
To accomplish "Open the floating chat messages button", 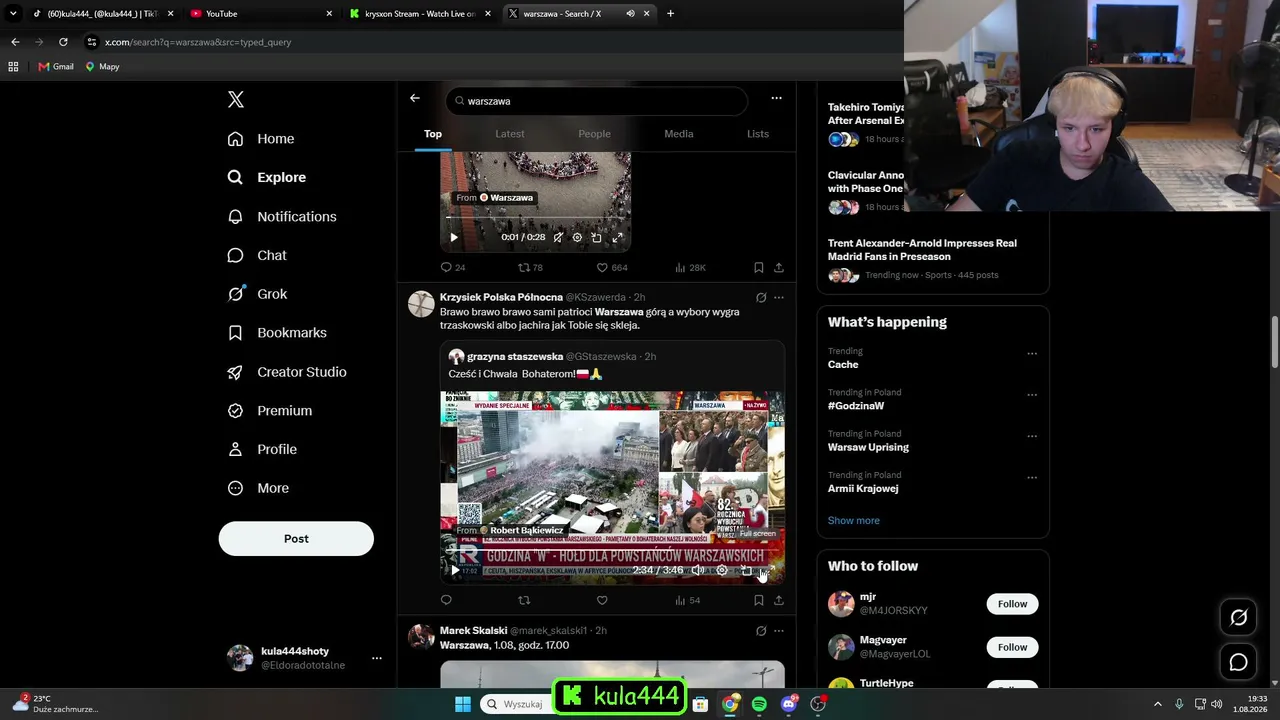I will pyautogui.click(x=1238, y=662).
